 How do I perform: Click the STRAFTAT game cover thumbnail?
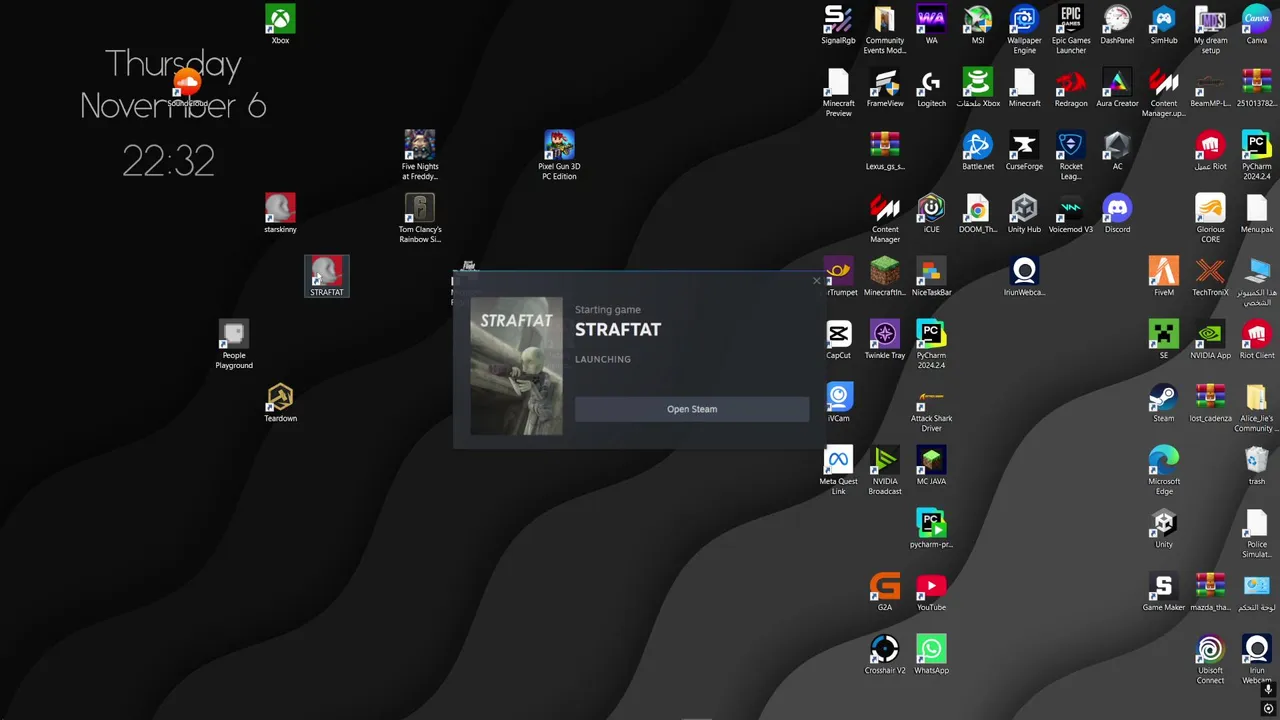tap(516, 366)
